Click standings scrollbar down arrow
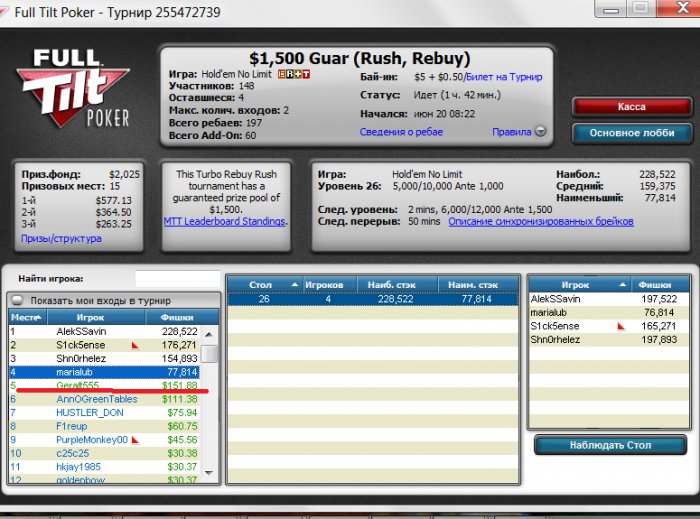The image size is (700, 519). coord(208,473)
